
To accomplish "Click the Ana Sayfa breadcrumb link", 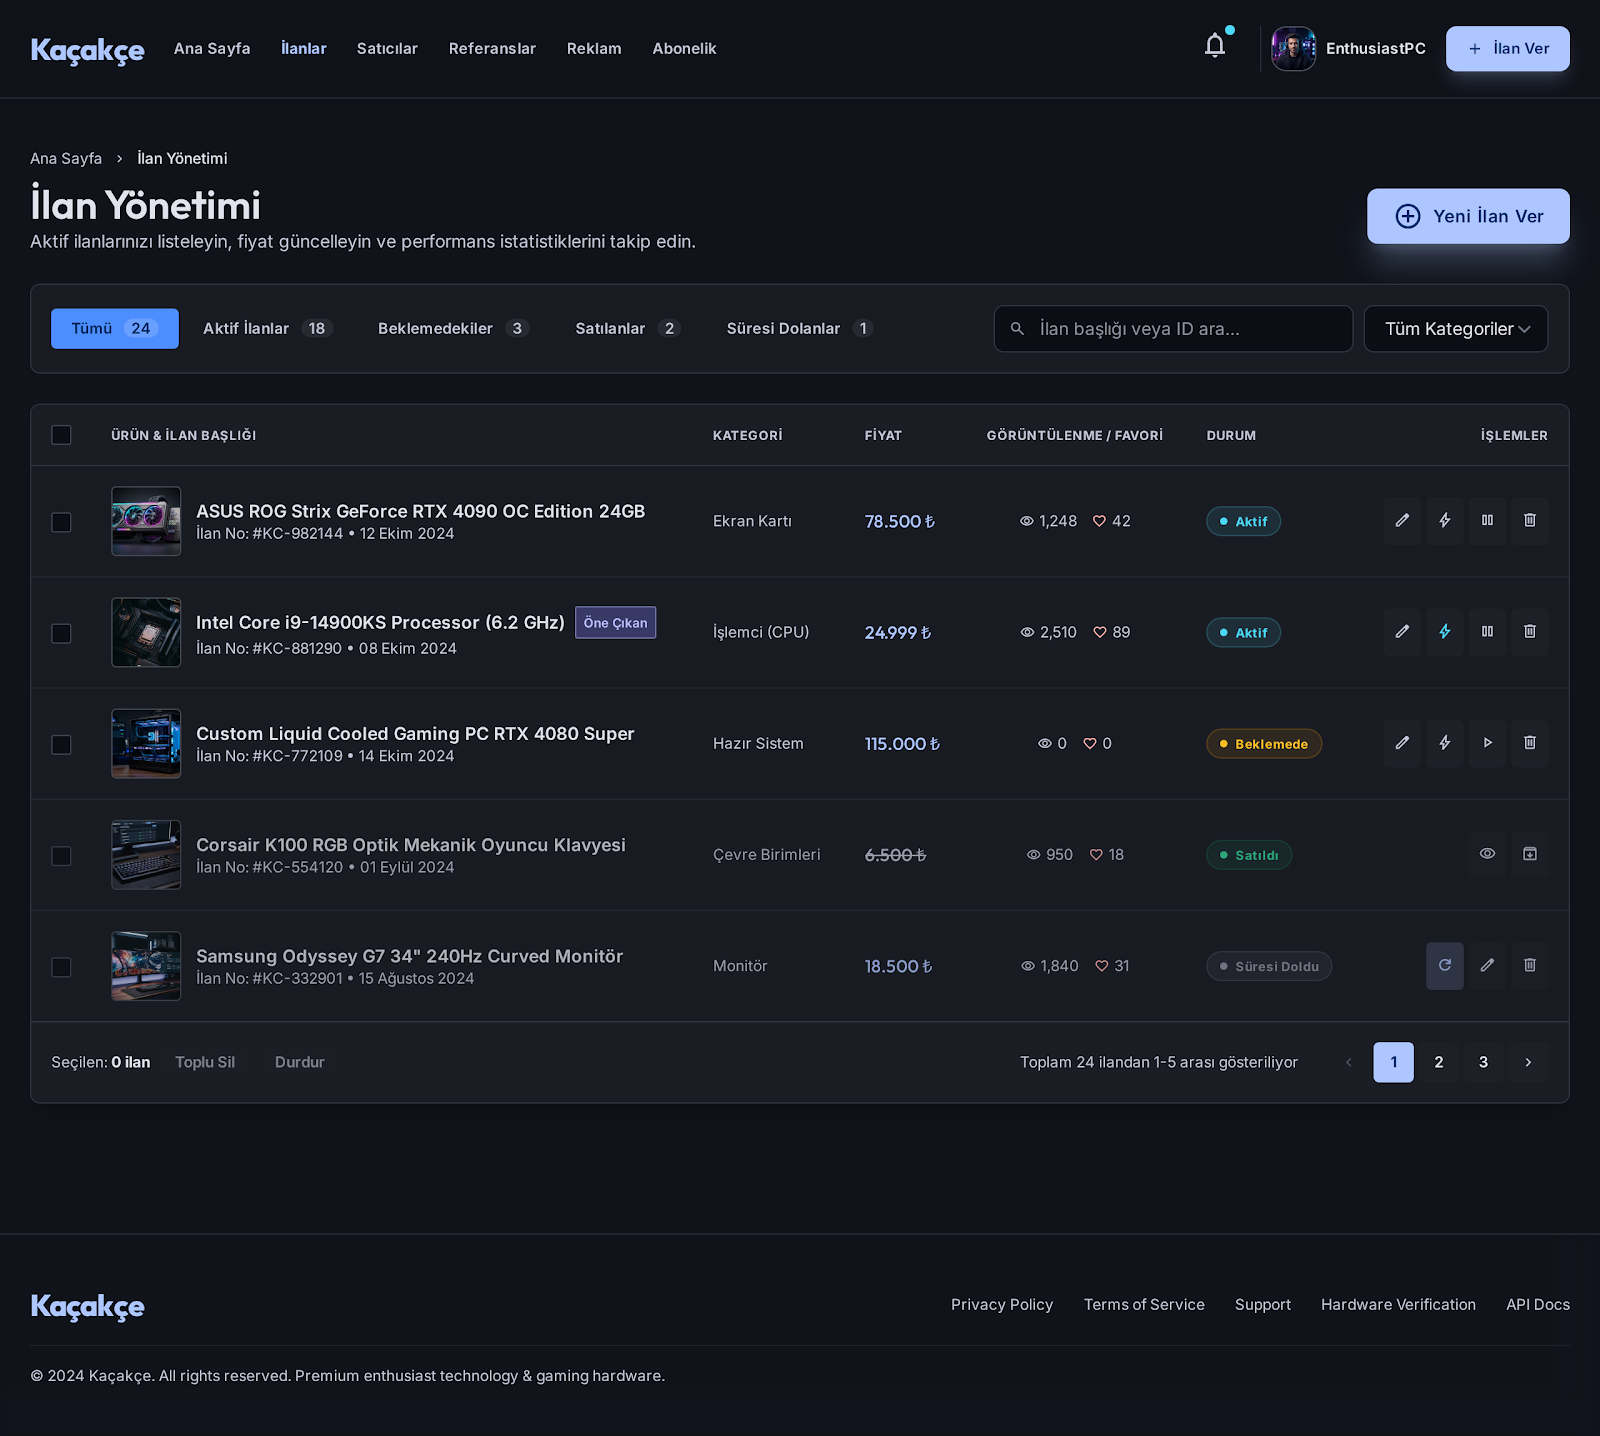I will click(x=66, y=158).
